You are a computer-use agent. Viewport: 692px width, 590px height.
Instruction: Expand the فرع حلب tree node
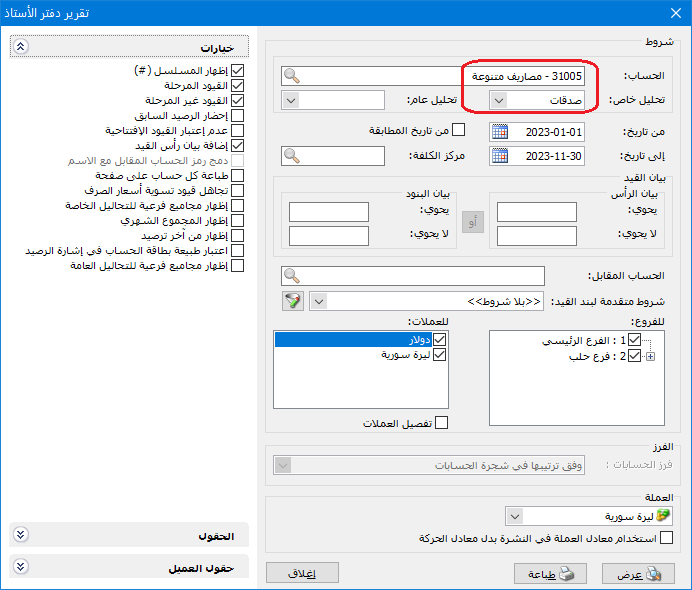point(651,356)
